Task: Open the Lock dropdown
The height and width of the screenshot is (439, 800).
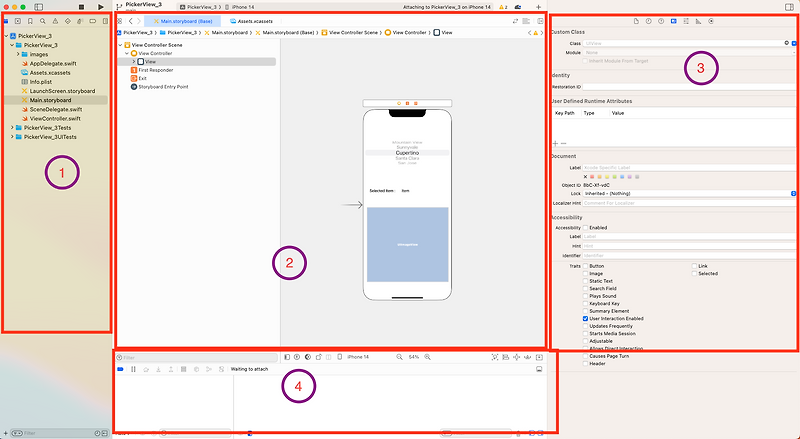Action: (x=689, y=193)
